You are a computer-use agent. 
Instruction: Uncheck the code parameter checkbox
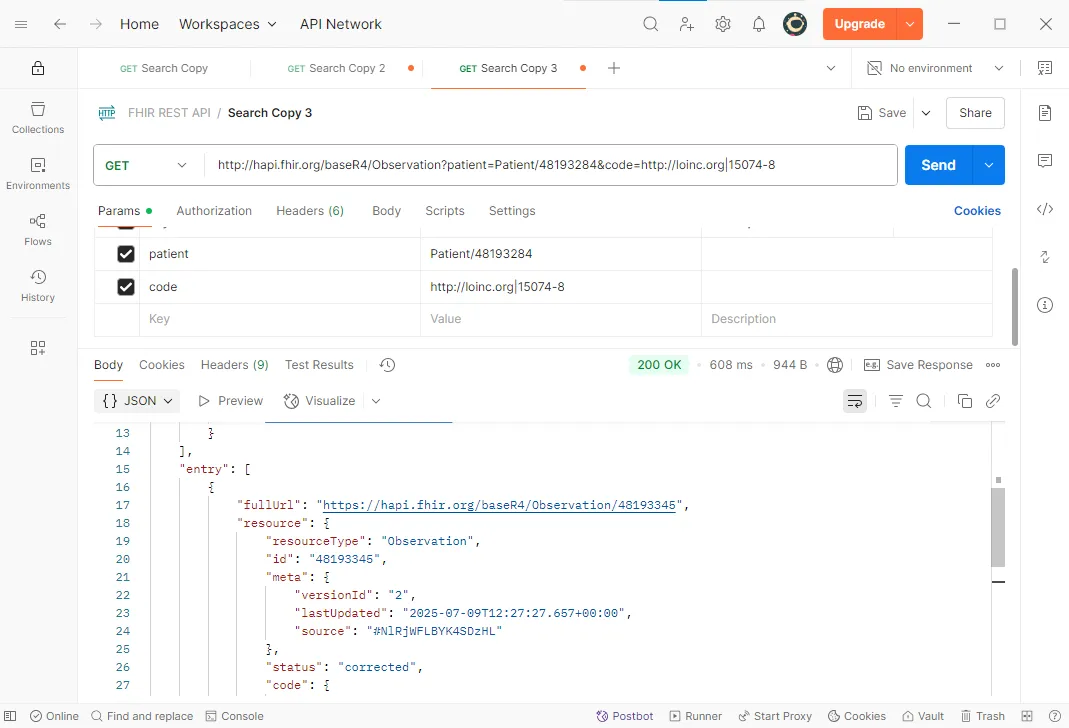pos(125,287)
